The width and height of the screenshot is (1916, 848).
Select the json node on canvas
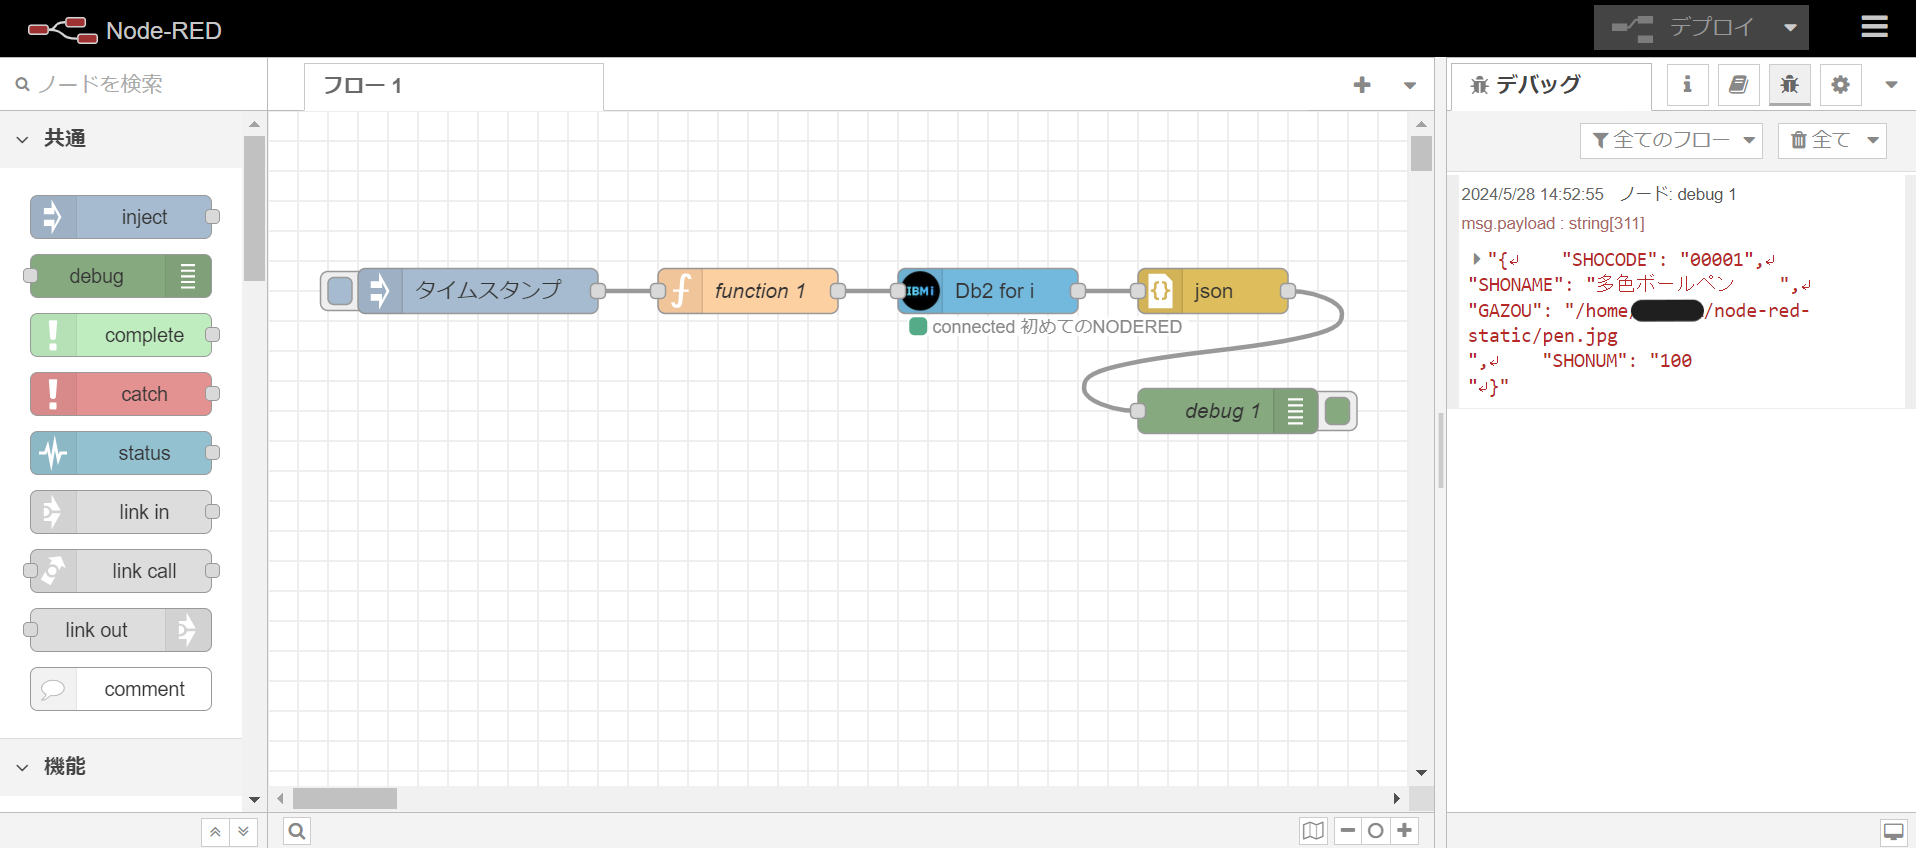tap(1213, 291)
